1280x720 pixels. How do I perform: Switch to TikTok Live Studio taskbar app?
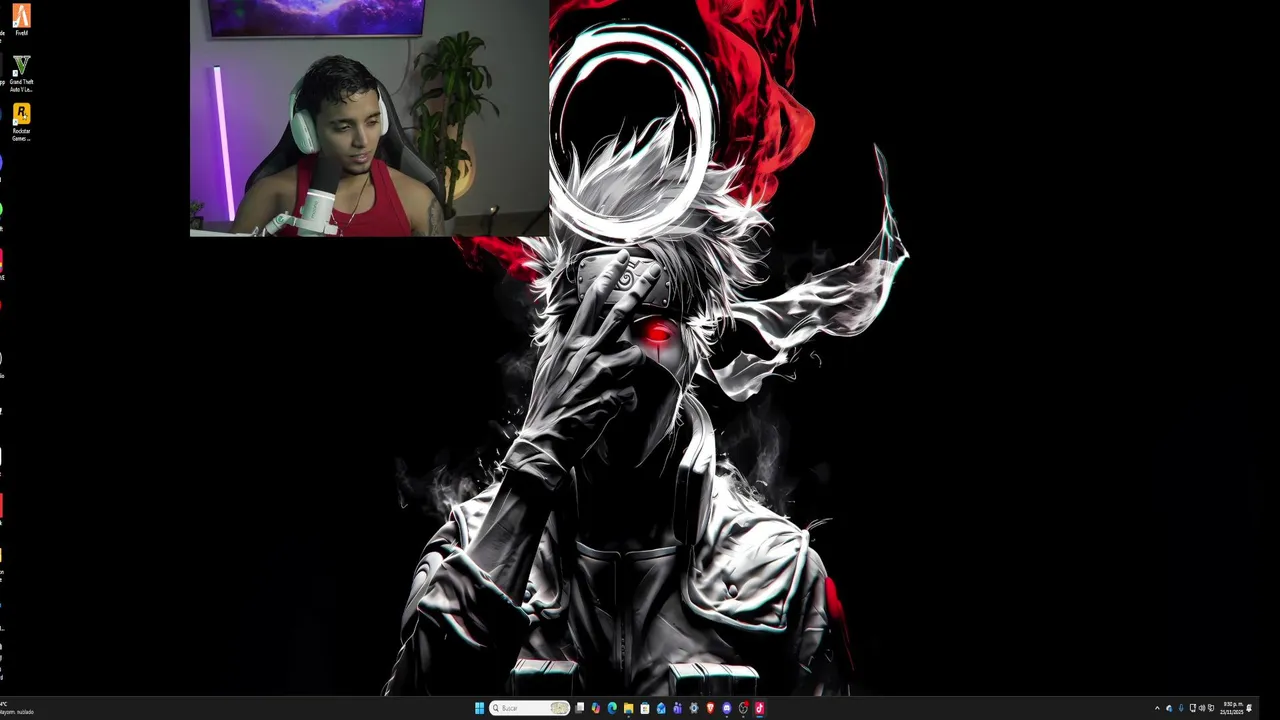(760, 708)
